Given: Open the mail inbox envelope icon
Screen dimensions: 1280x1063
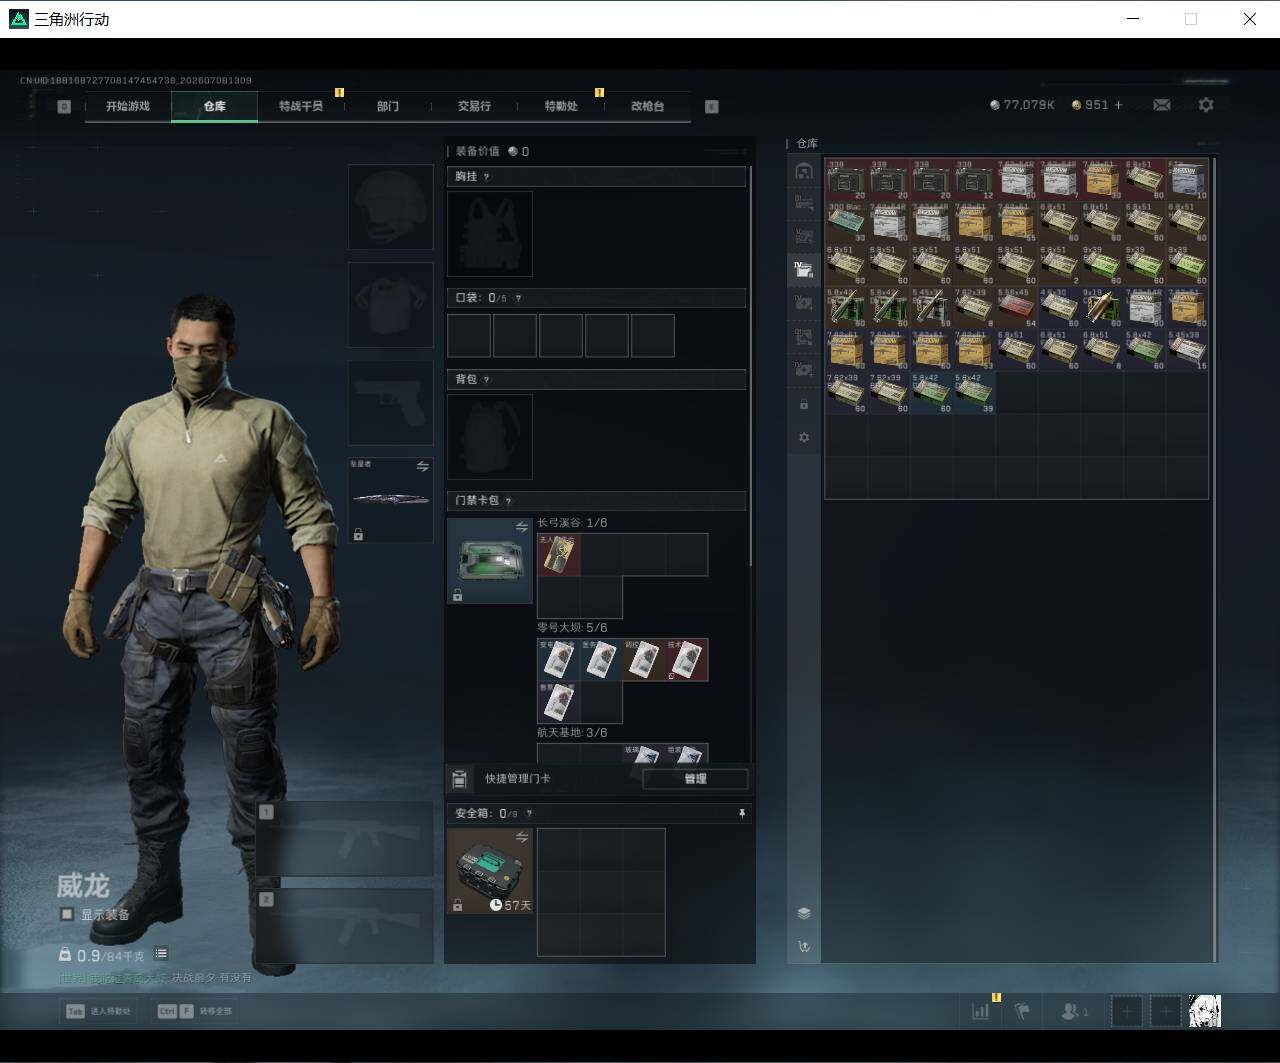Looking at the screenshot, I should pos(1162,105).
